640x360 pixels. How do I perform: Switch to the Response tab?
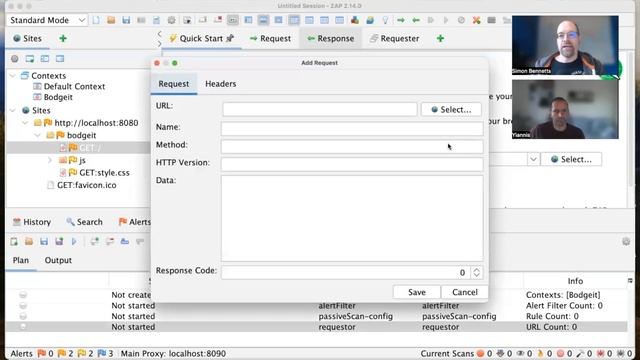click(331, 38)
